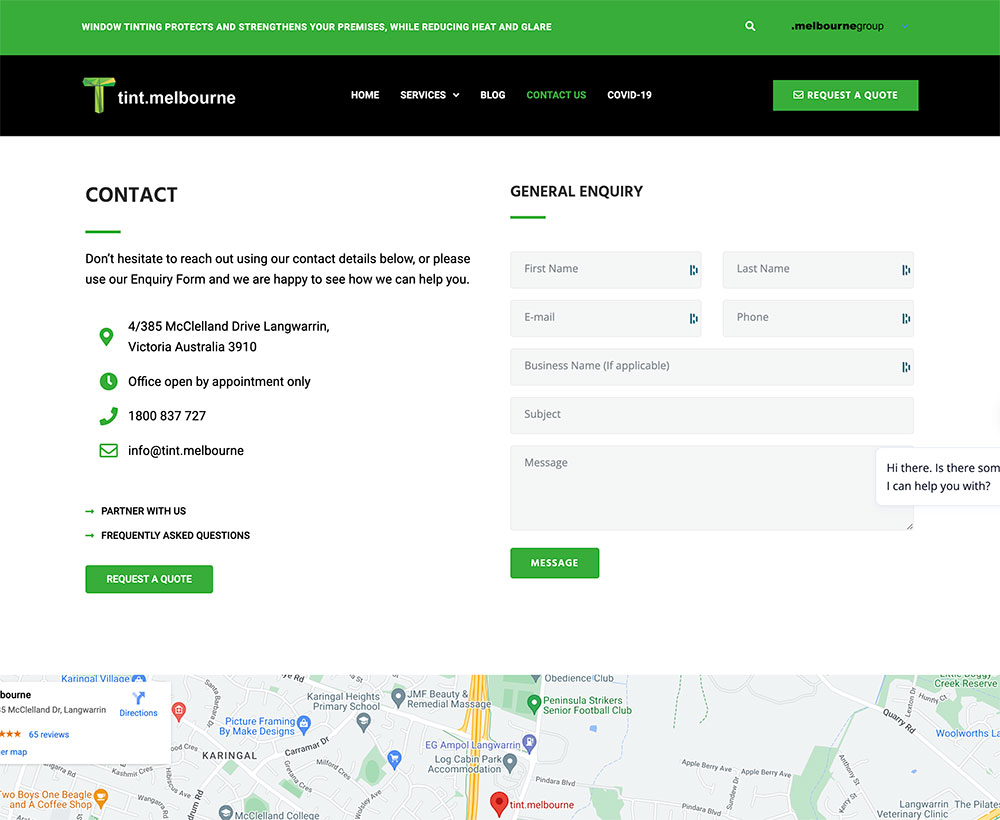This screenshot has height=820, width=1000.
Task: Open the COVID-19 page
Action: click(629, 95)
